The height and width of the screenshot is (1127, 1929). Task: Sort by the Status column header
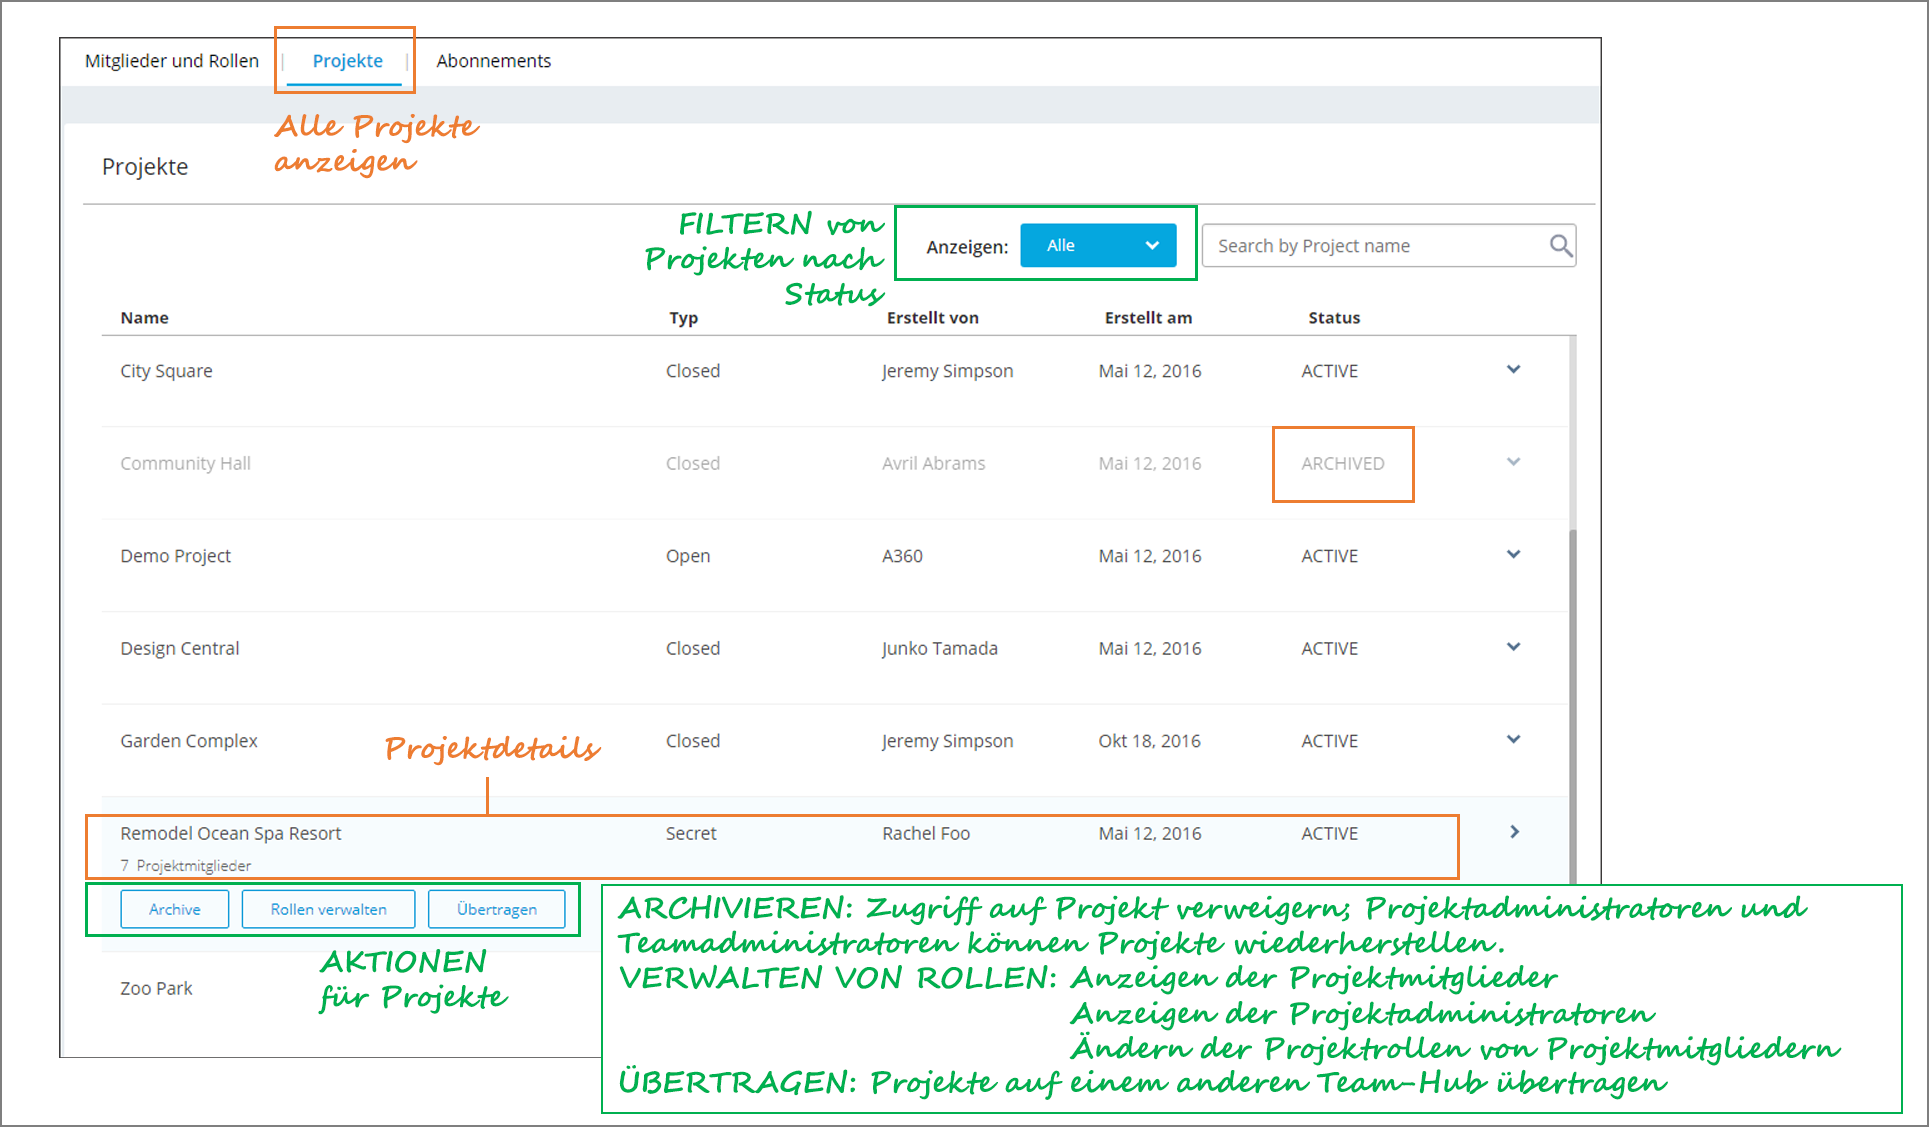pos(1333,318)
